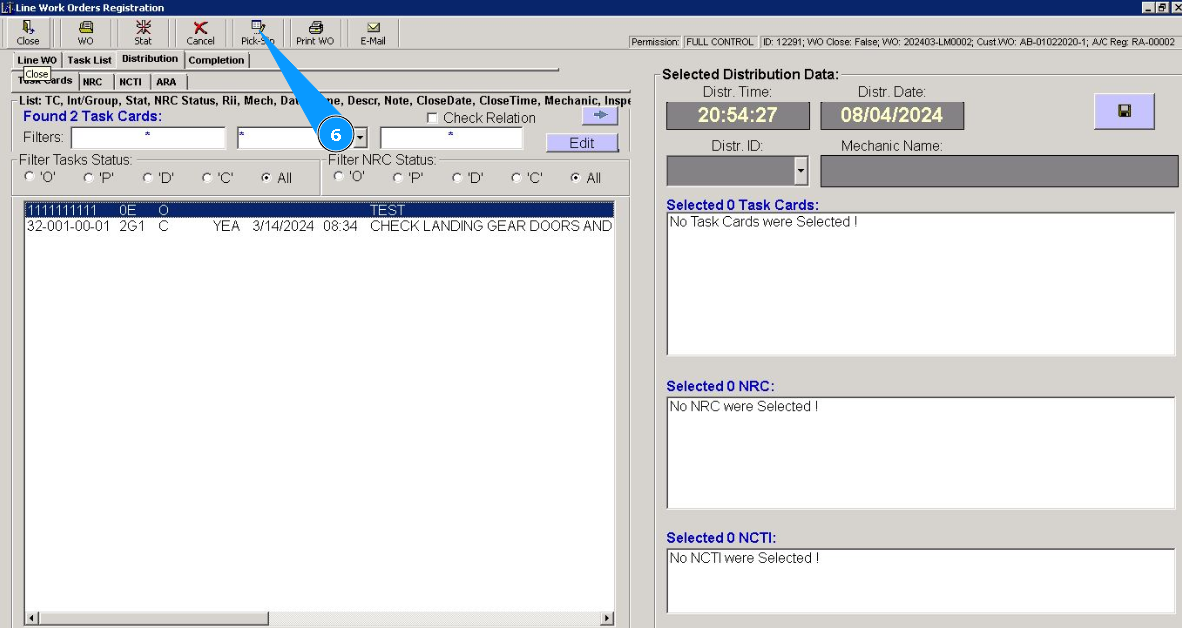Open the NRC sub-tab

(93, 81)
